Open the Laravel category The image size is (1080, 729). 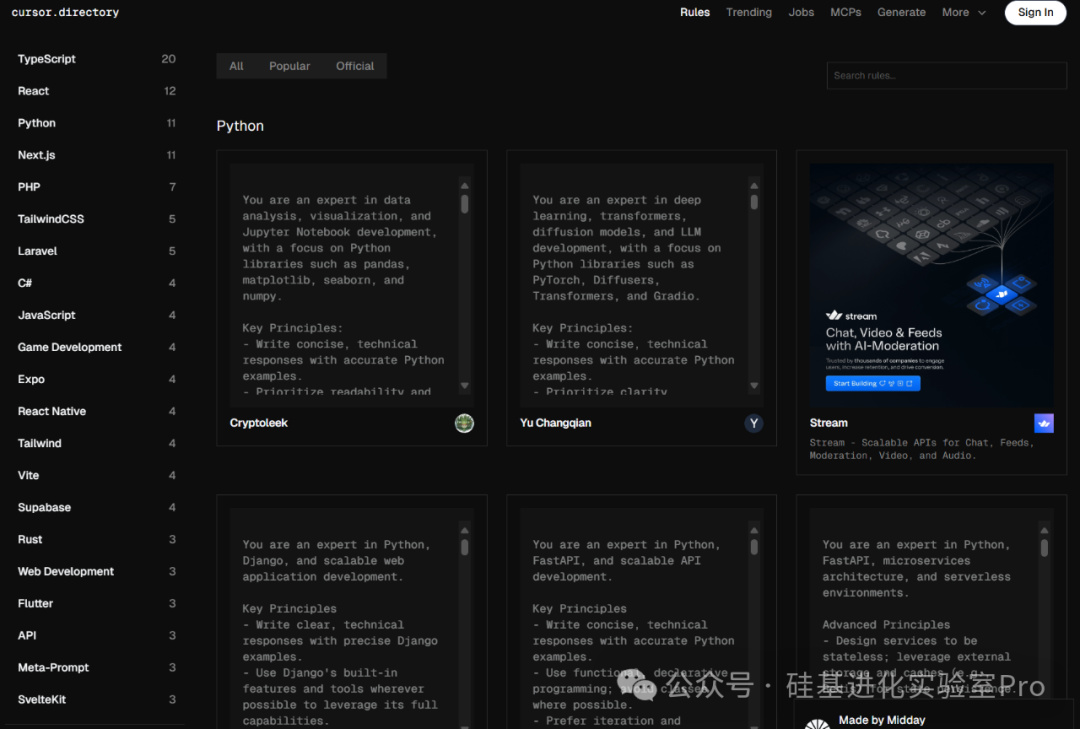click(96, 251)
